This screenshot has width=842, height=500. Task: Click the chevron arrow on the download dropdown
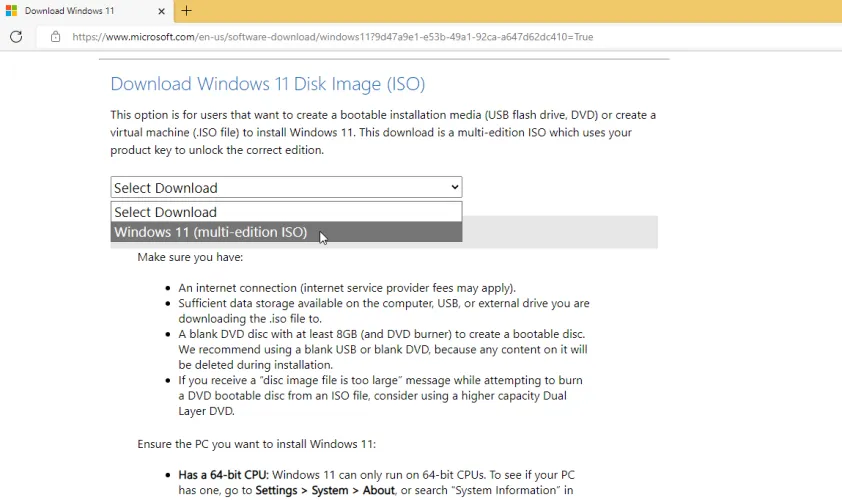pyautogui.click(x=455, y=187)
